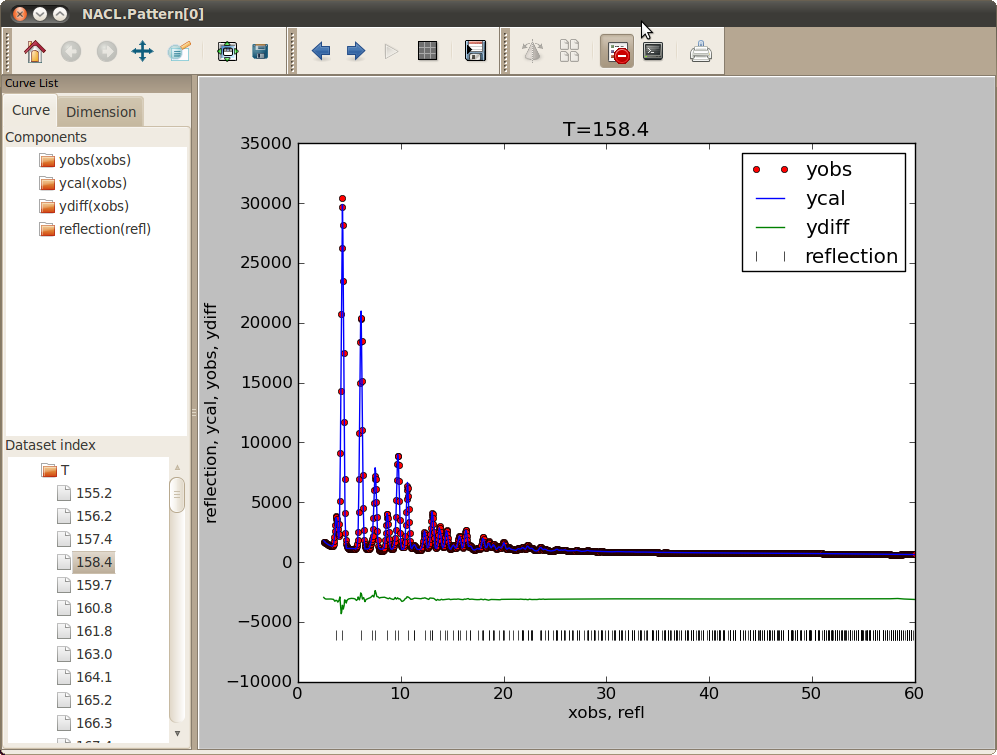
Task: Switch to the Dimension tab
Action: click(101, 112)
